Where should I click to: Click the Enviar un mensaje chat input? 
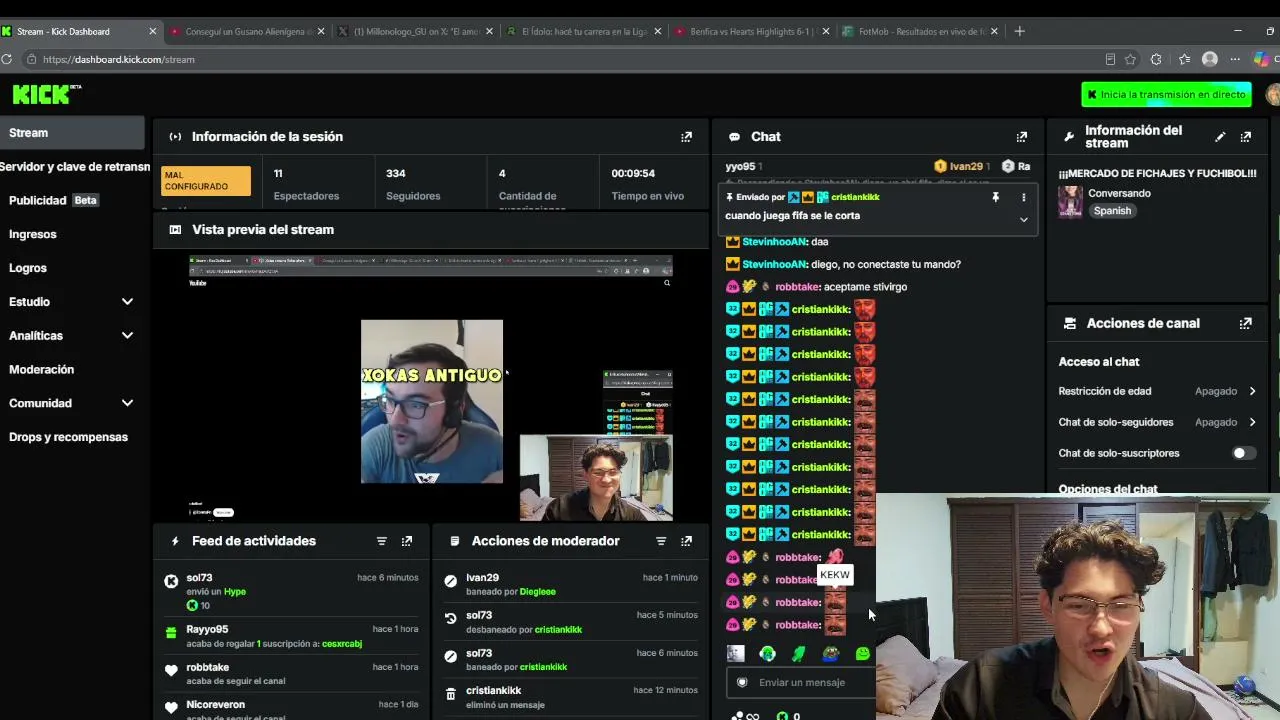tap(802, 682)
